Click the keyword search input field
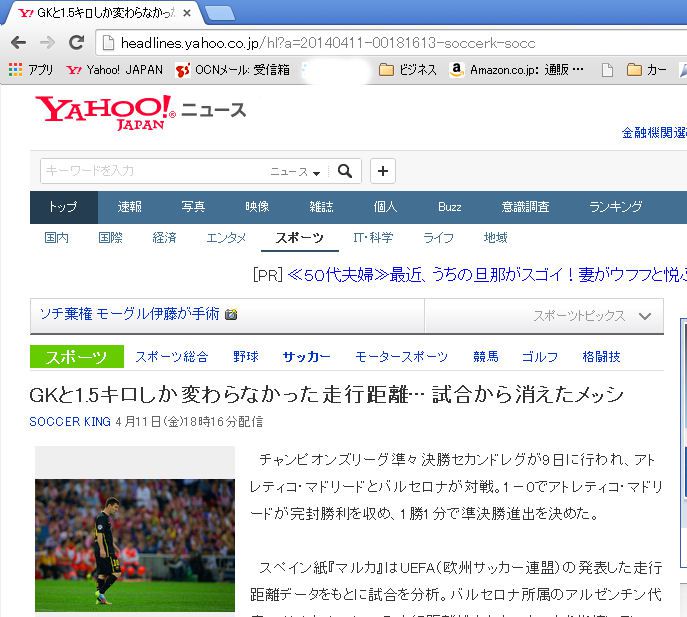Screen dimensions: 687x617 tap(150, 171)
